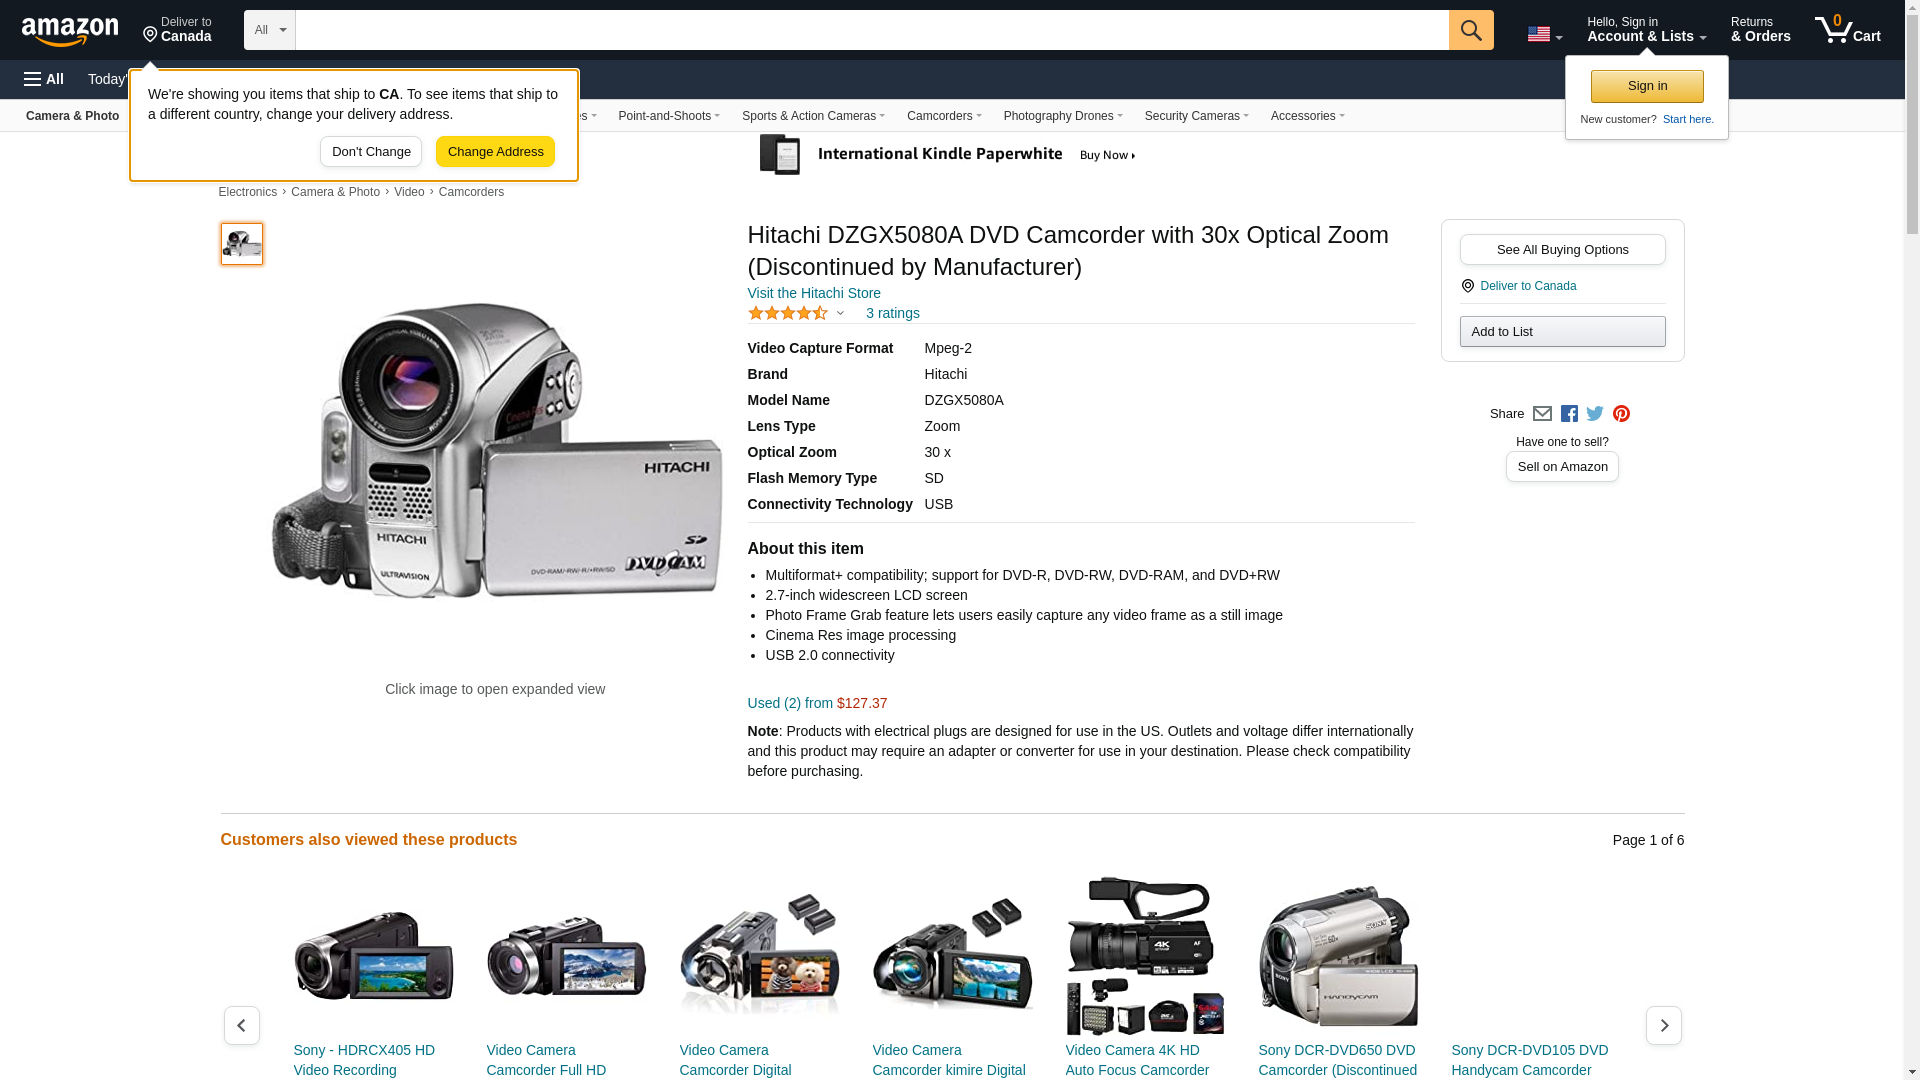The image size is (1920, 1080).
Task: Share product on Twitter icon
Action: pos(1595,414)
